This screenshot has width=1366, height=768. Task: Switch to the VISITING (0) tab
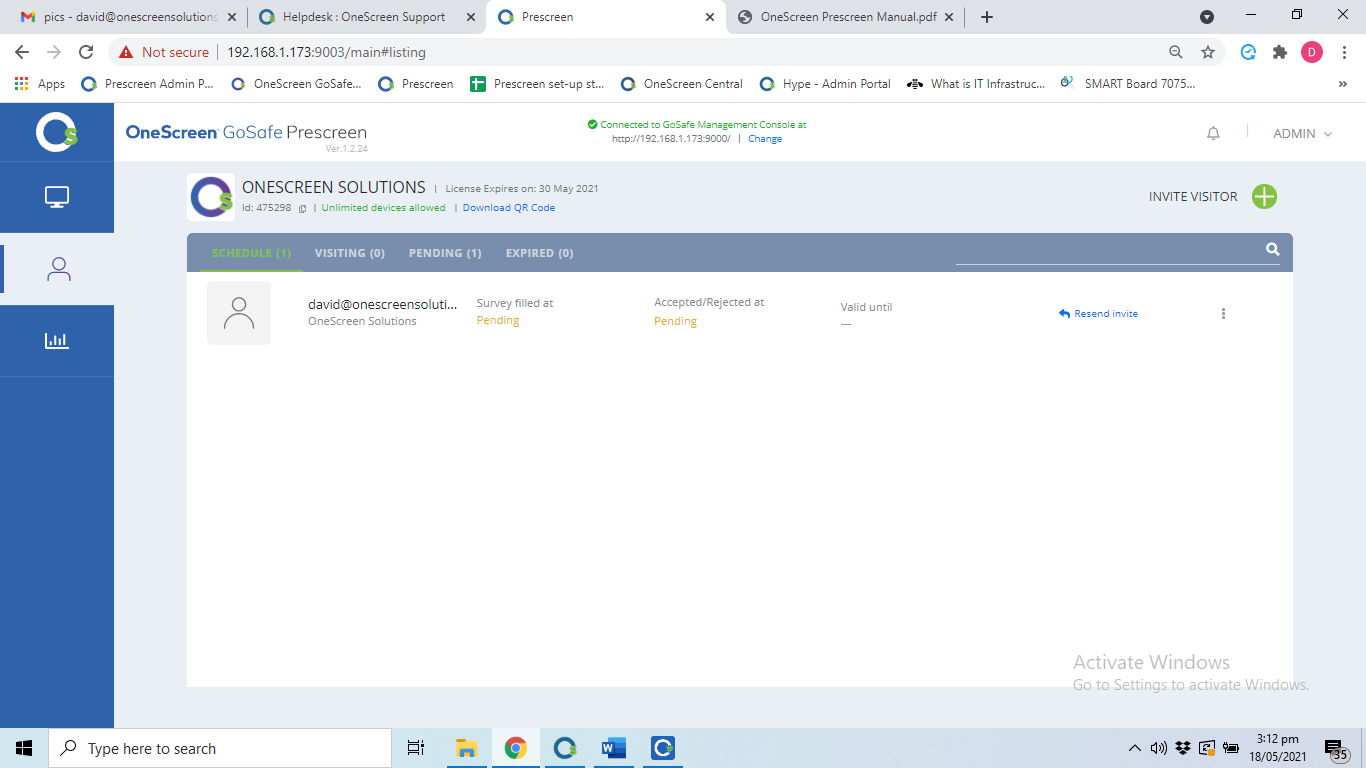coord(350,253)
